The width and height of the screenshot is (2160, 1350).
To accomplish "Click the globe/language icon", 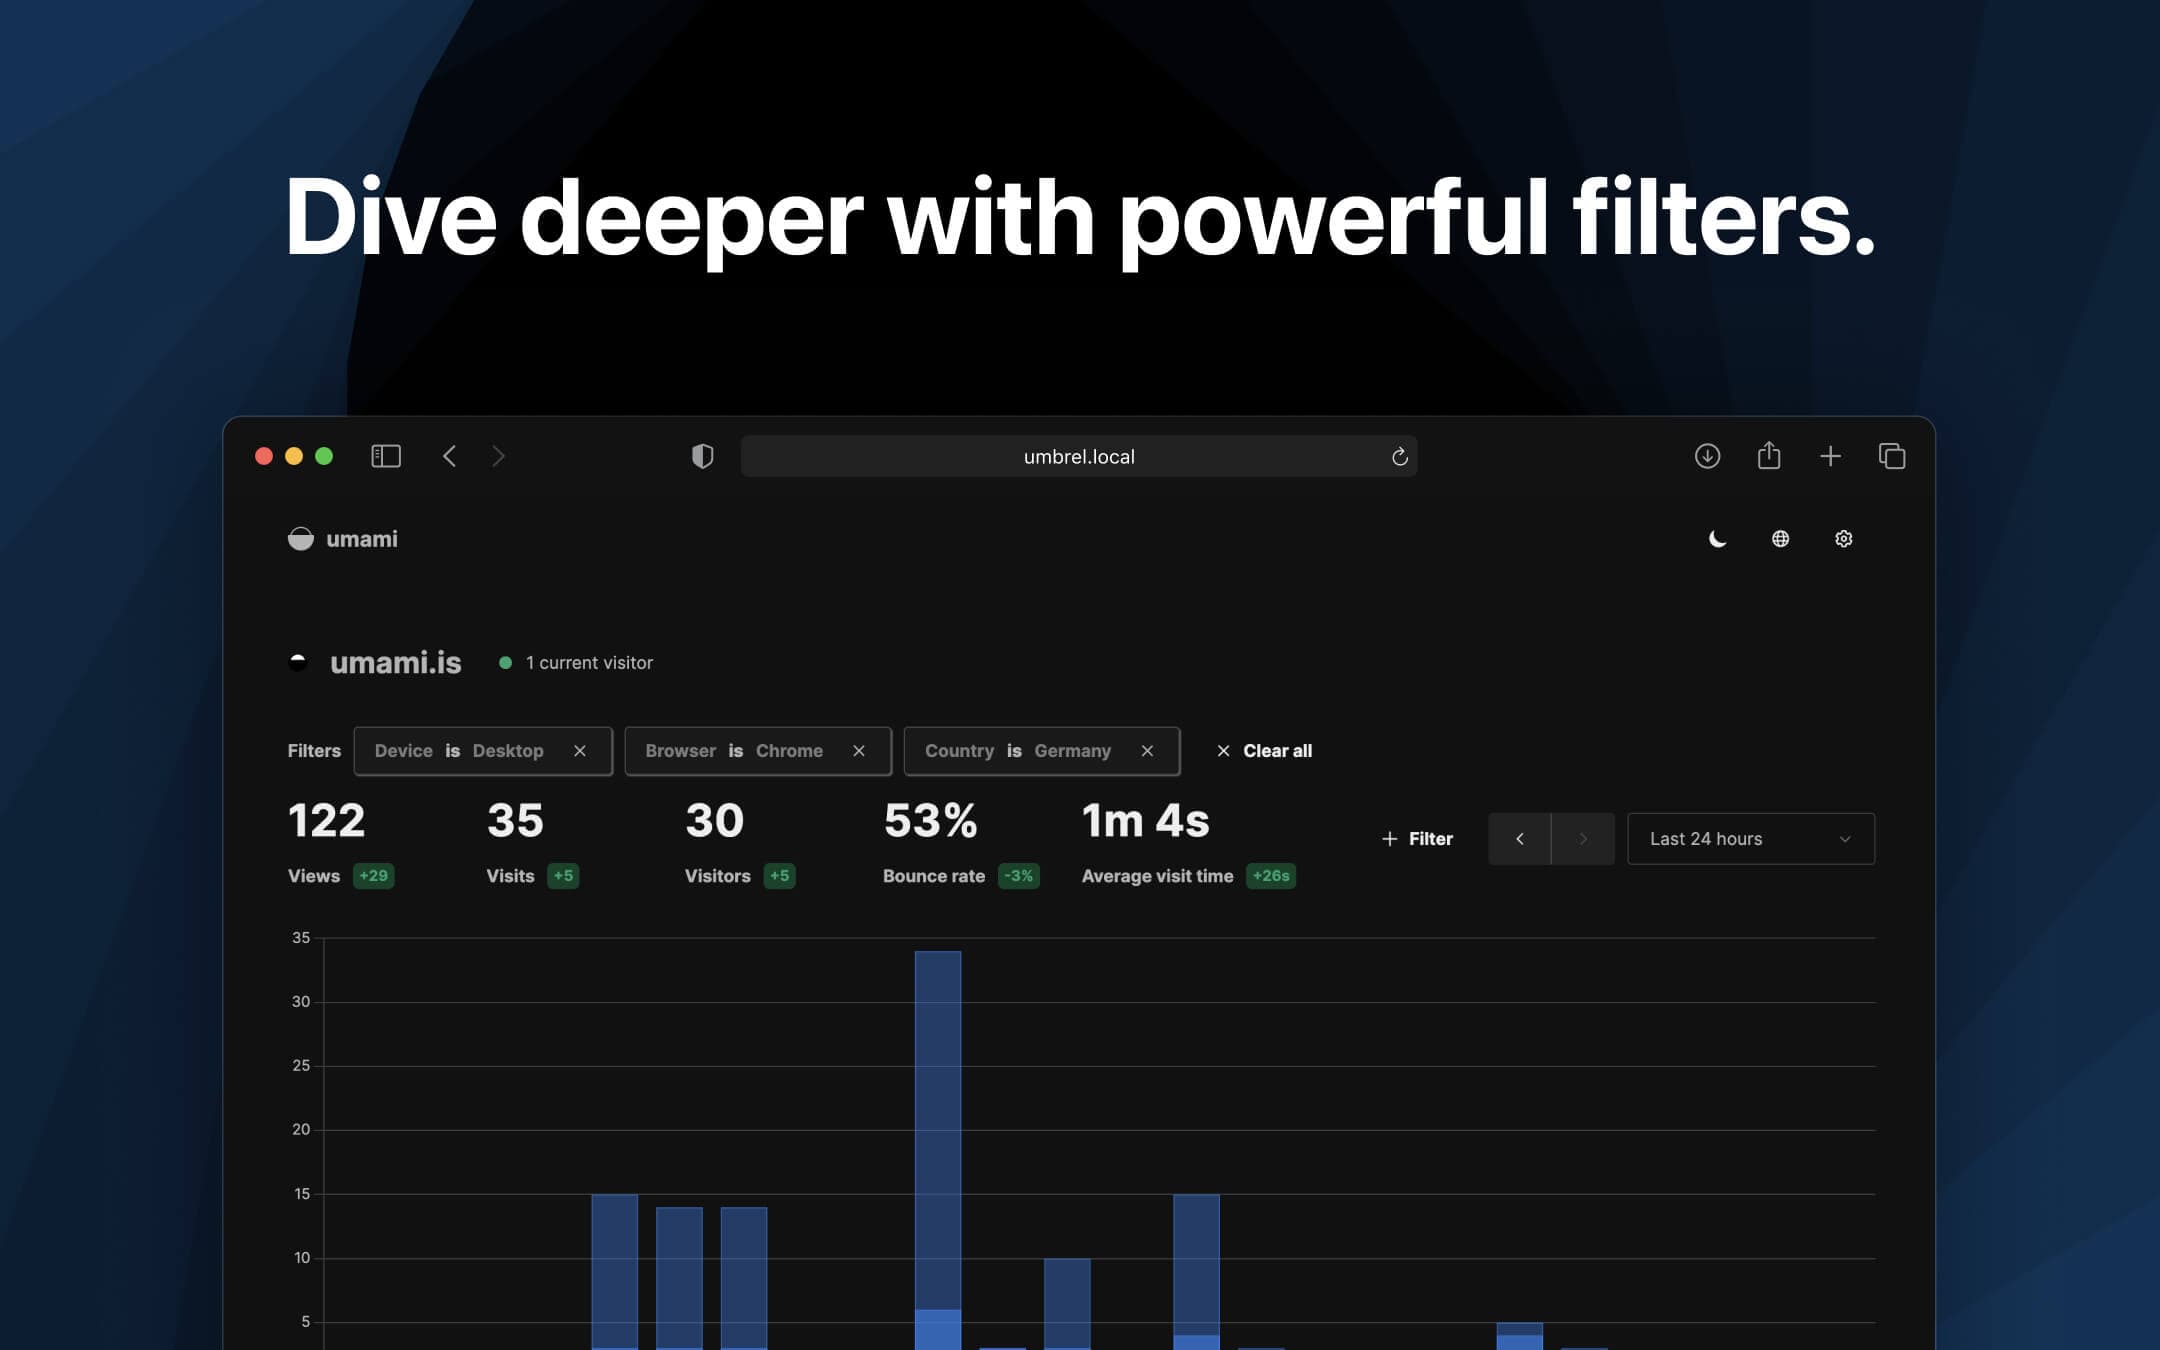I will [x=1781, y=538].
